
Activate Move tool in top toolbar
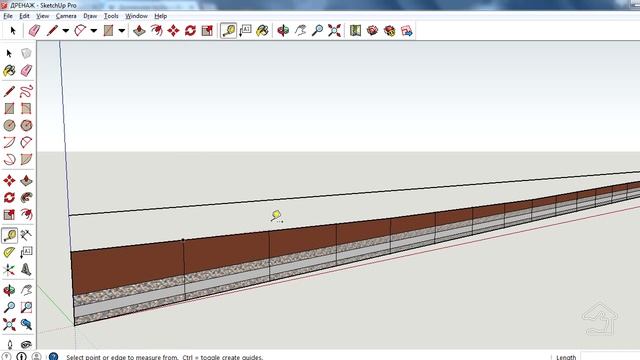(x=173, y=31)
